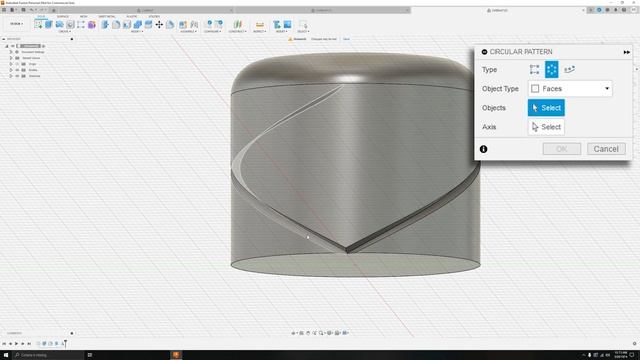The width and height of the screenshot is (640, 360).
Task: Select the Combine tool in Modify group
Action: (x=138, y=24)
